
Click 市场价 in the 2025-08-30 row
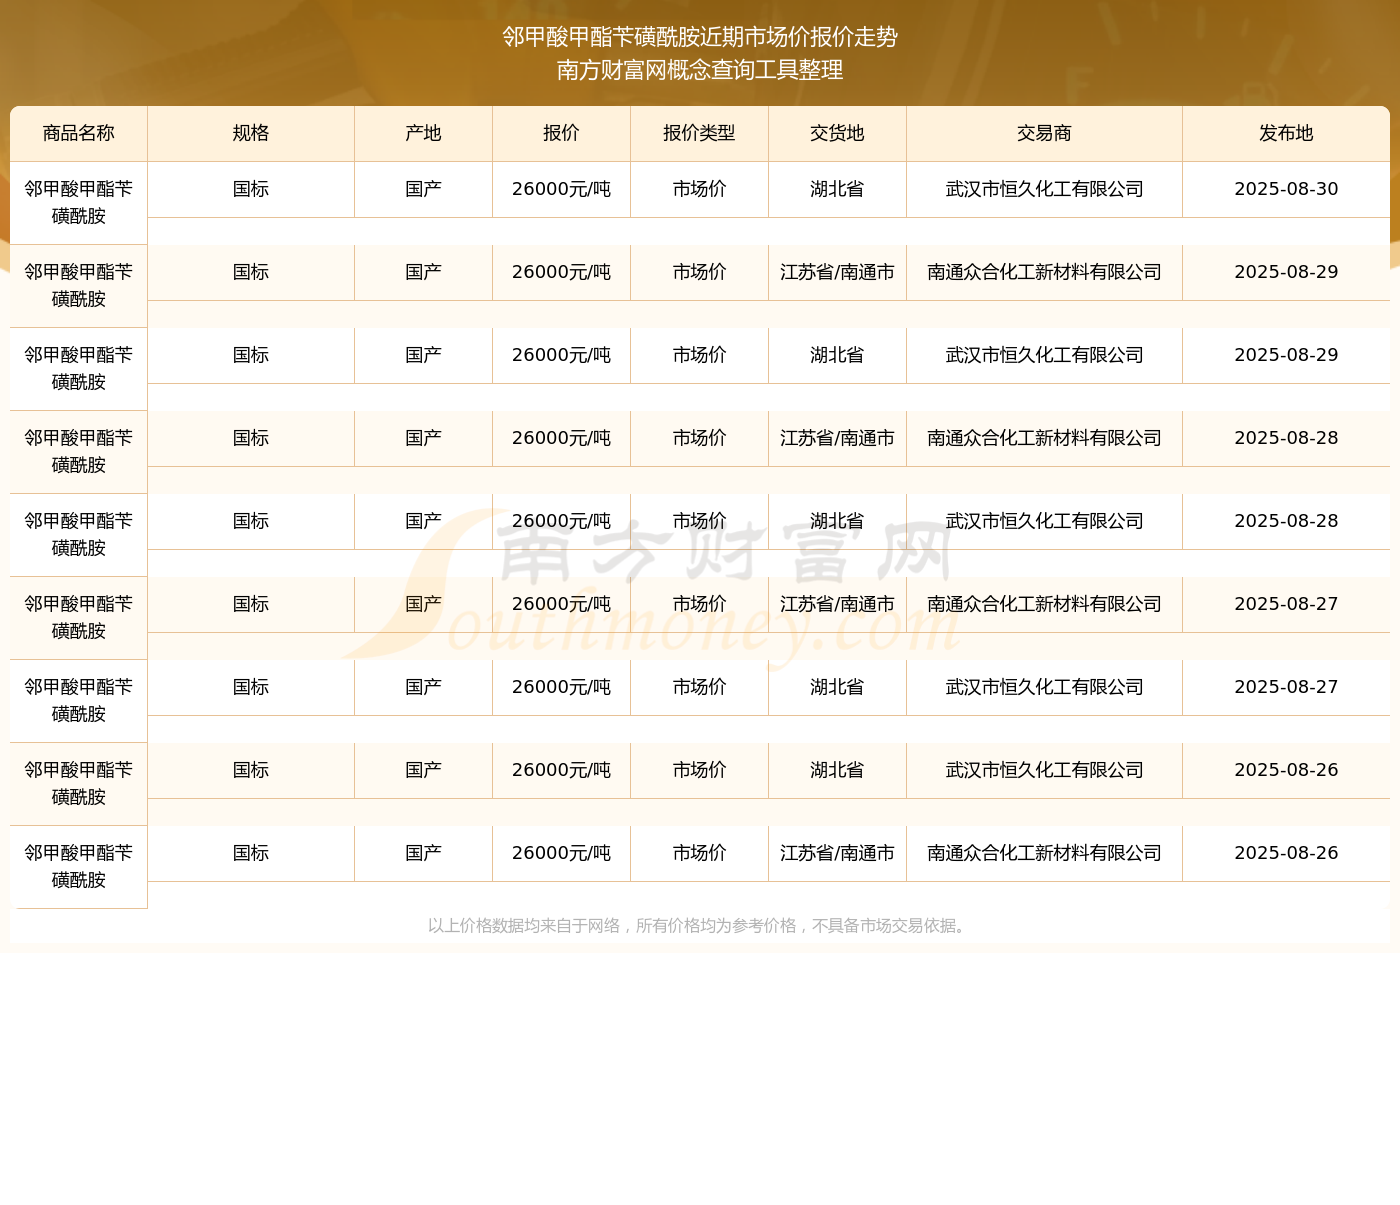tap(699, 189)
